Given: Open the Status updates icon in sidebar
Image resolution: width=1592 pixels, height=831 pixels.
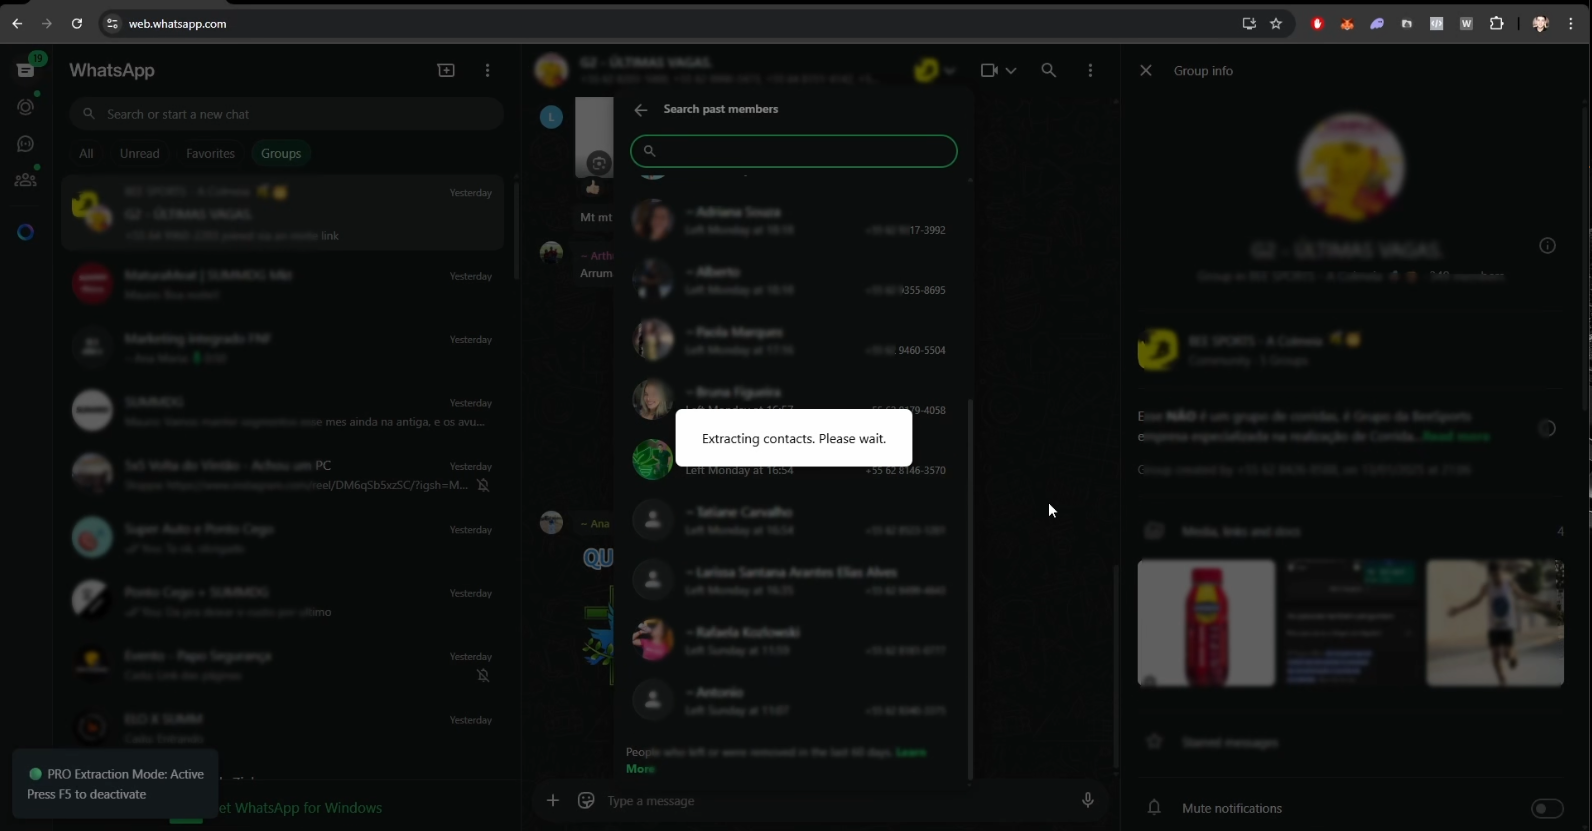Looking at the screenshot, I should tap(26, 107).
